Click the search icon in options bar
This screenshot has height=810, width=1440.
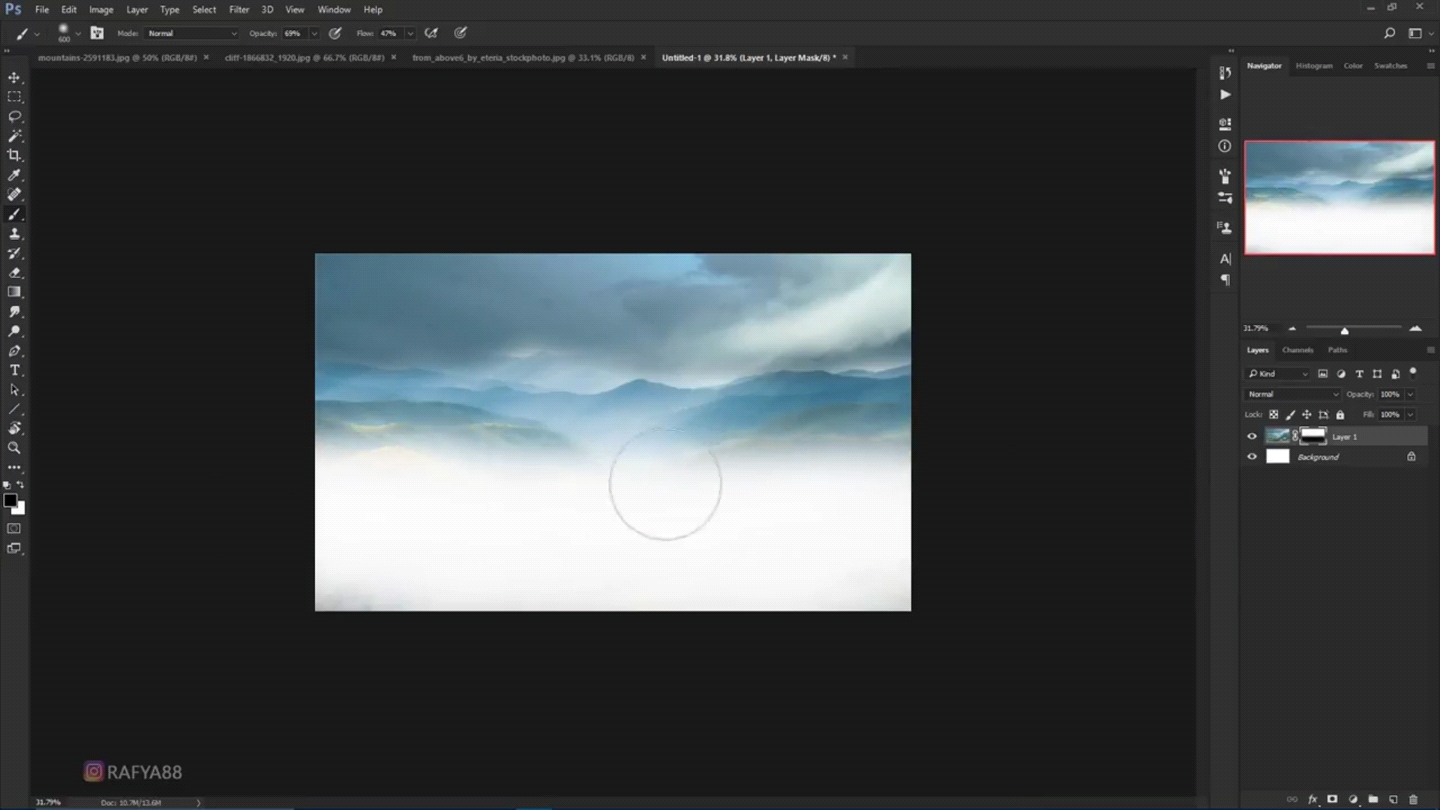(x=1389, y=33)
